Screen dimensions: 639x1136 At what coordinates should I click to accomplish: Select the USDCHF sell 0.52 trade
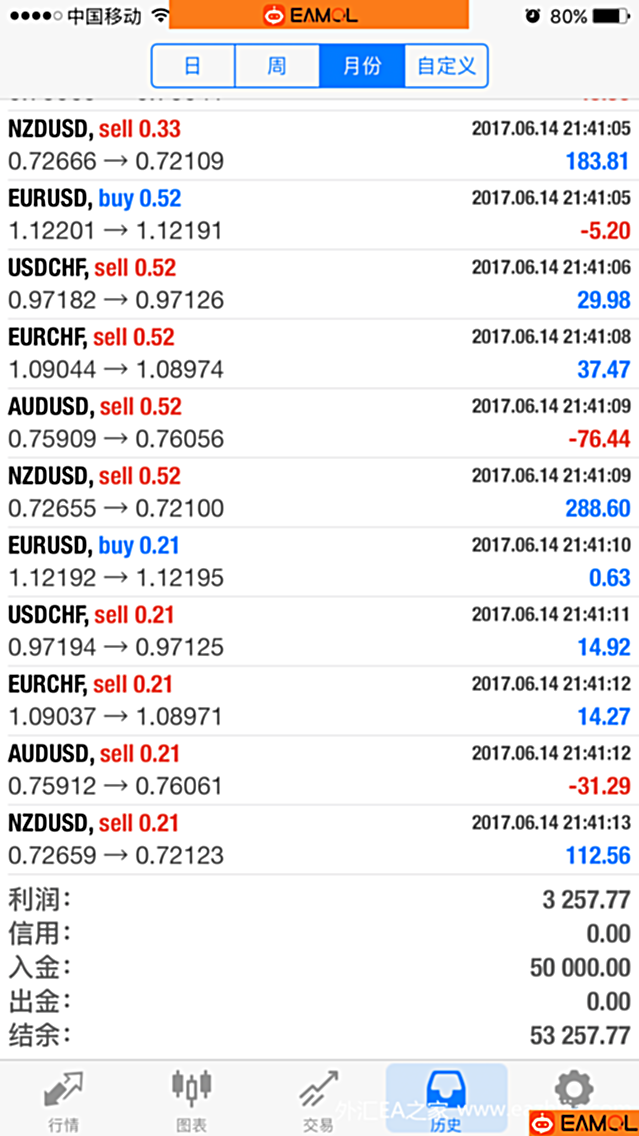(x=319, y=284)
